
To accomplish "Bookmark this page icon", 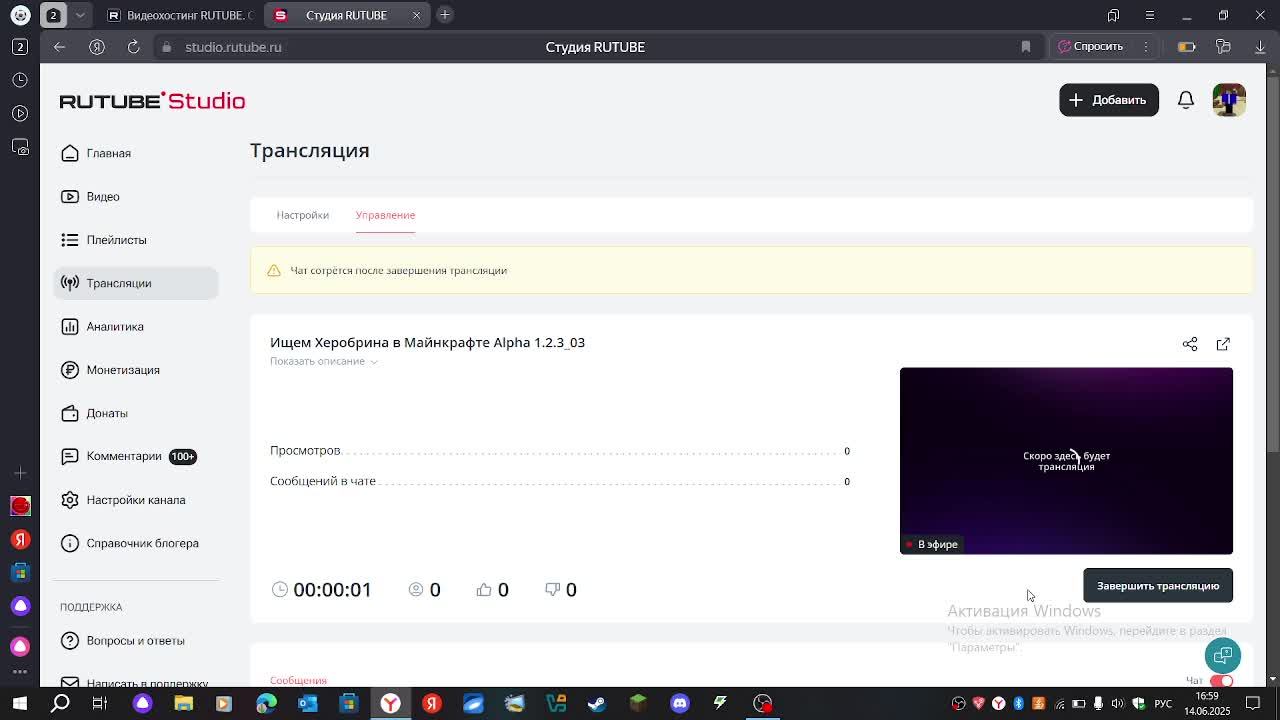I will click(1025, 47).
